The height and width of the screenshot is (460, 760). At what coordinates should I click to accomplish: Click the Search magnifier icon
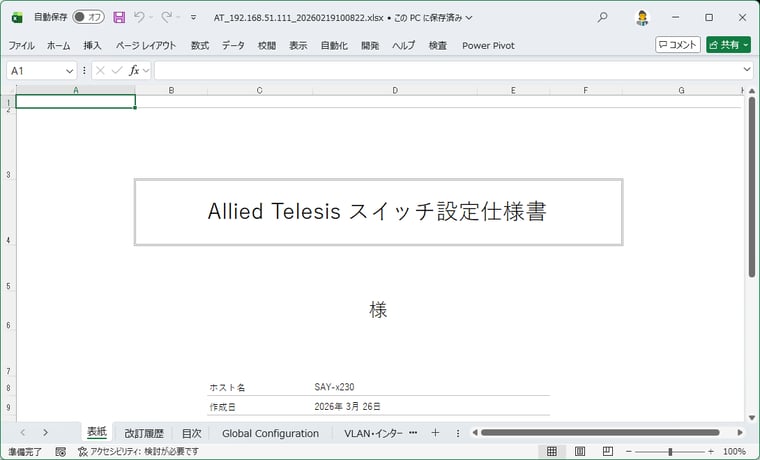click(602, 17)
